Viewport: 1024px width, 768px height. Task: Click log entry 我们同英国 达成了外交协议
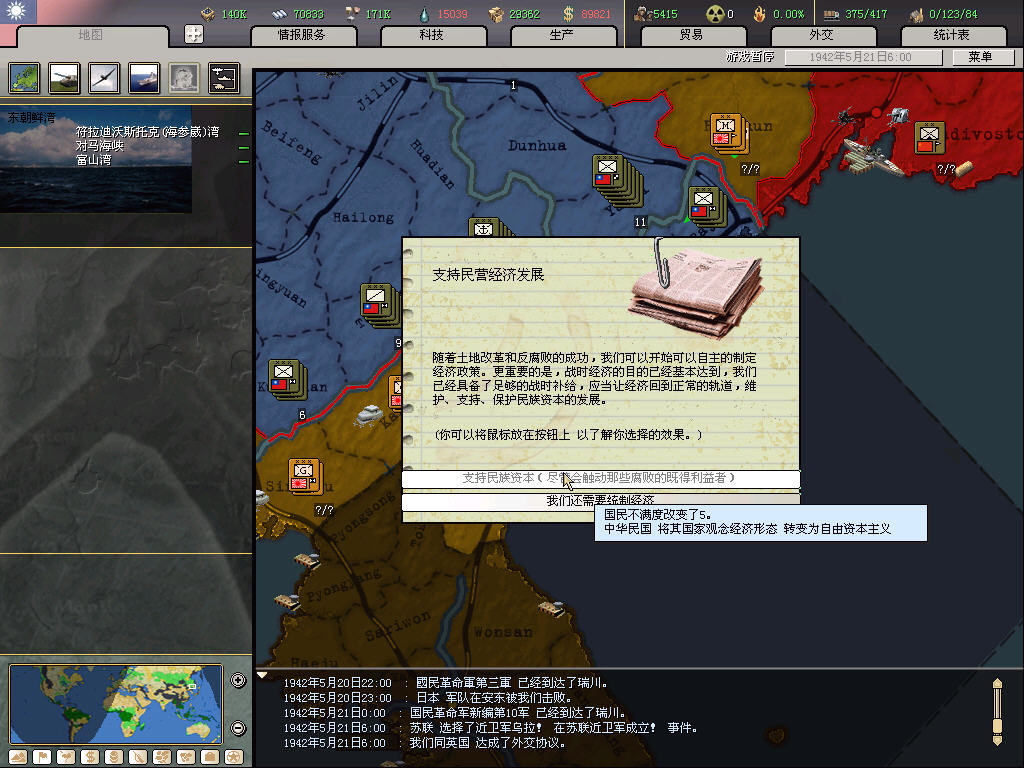487,743
